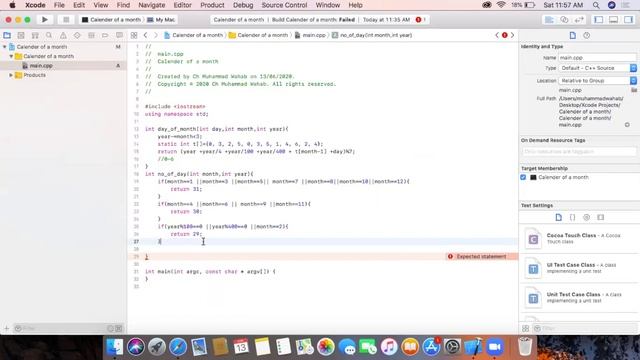
Task: Toggle Target Membership for Calender of a month
Action: 523,177
